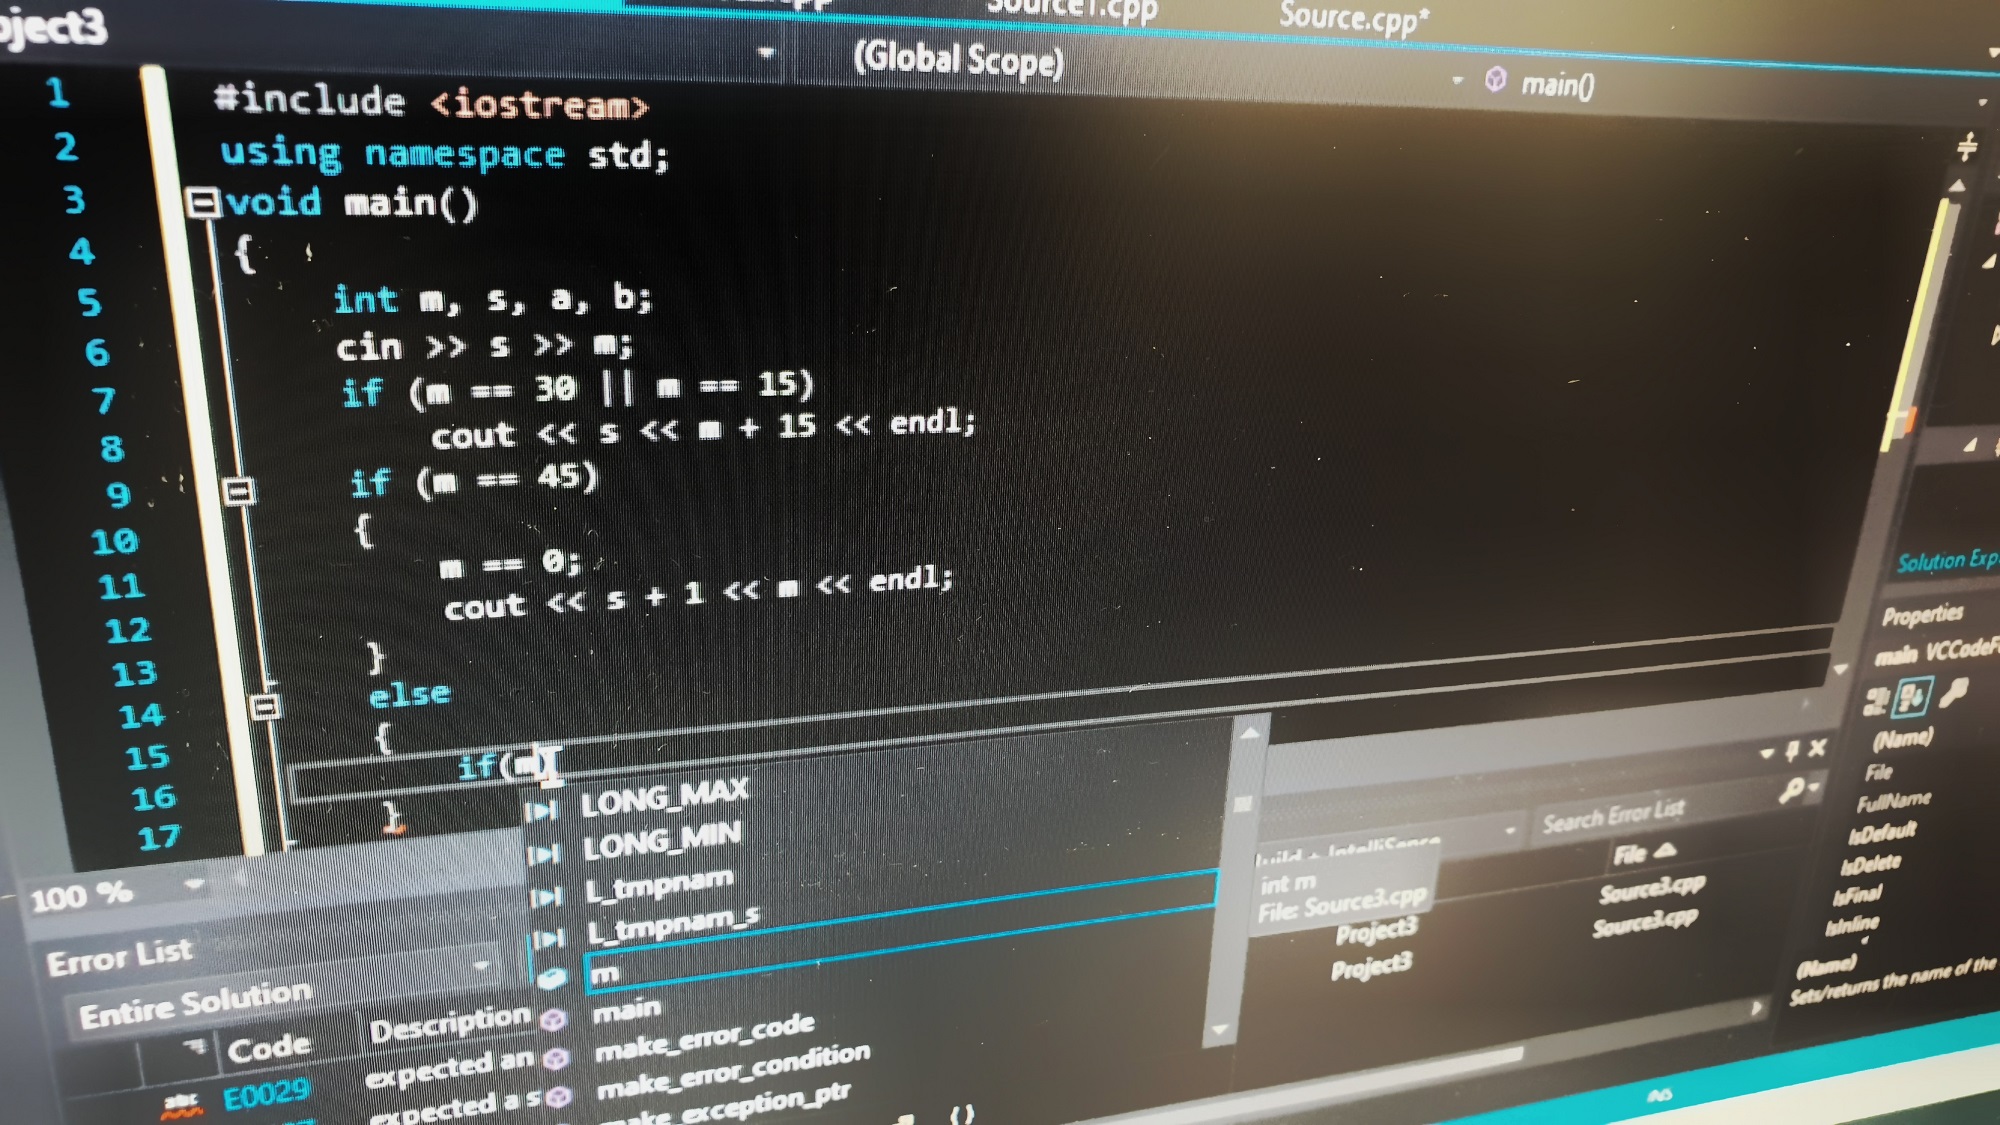Open Property Pages wrench icon
The image size is (2000, 1125).
click(1954, 691)
